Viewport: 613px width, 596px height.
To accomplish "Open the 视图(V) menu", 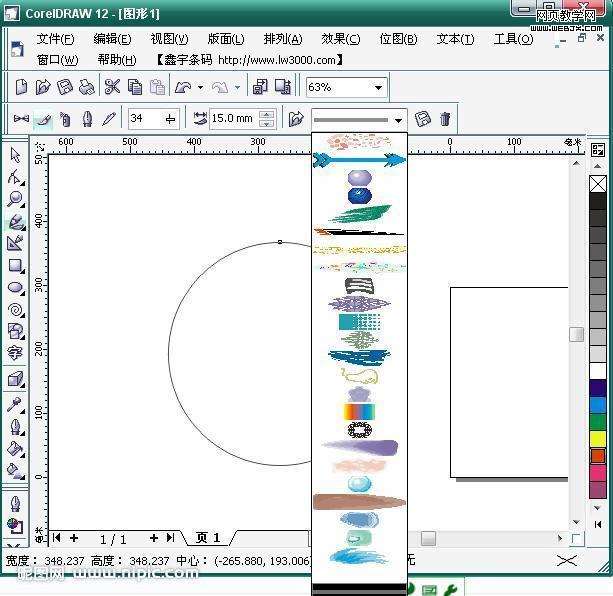I will (x=169, y=39).
